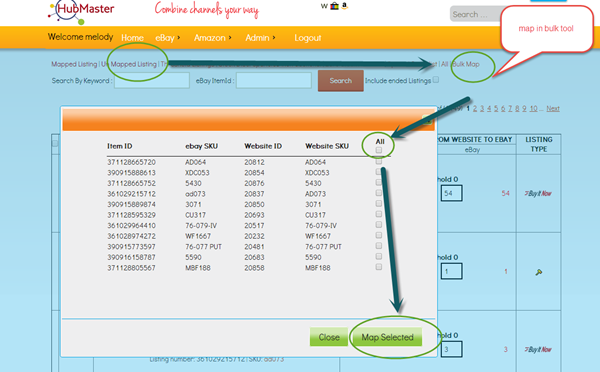Screen dimensions: 600x372
Task: Click item ID 390915888613
Action: (x=131, y=173)
